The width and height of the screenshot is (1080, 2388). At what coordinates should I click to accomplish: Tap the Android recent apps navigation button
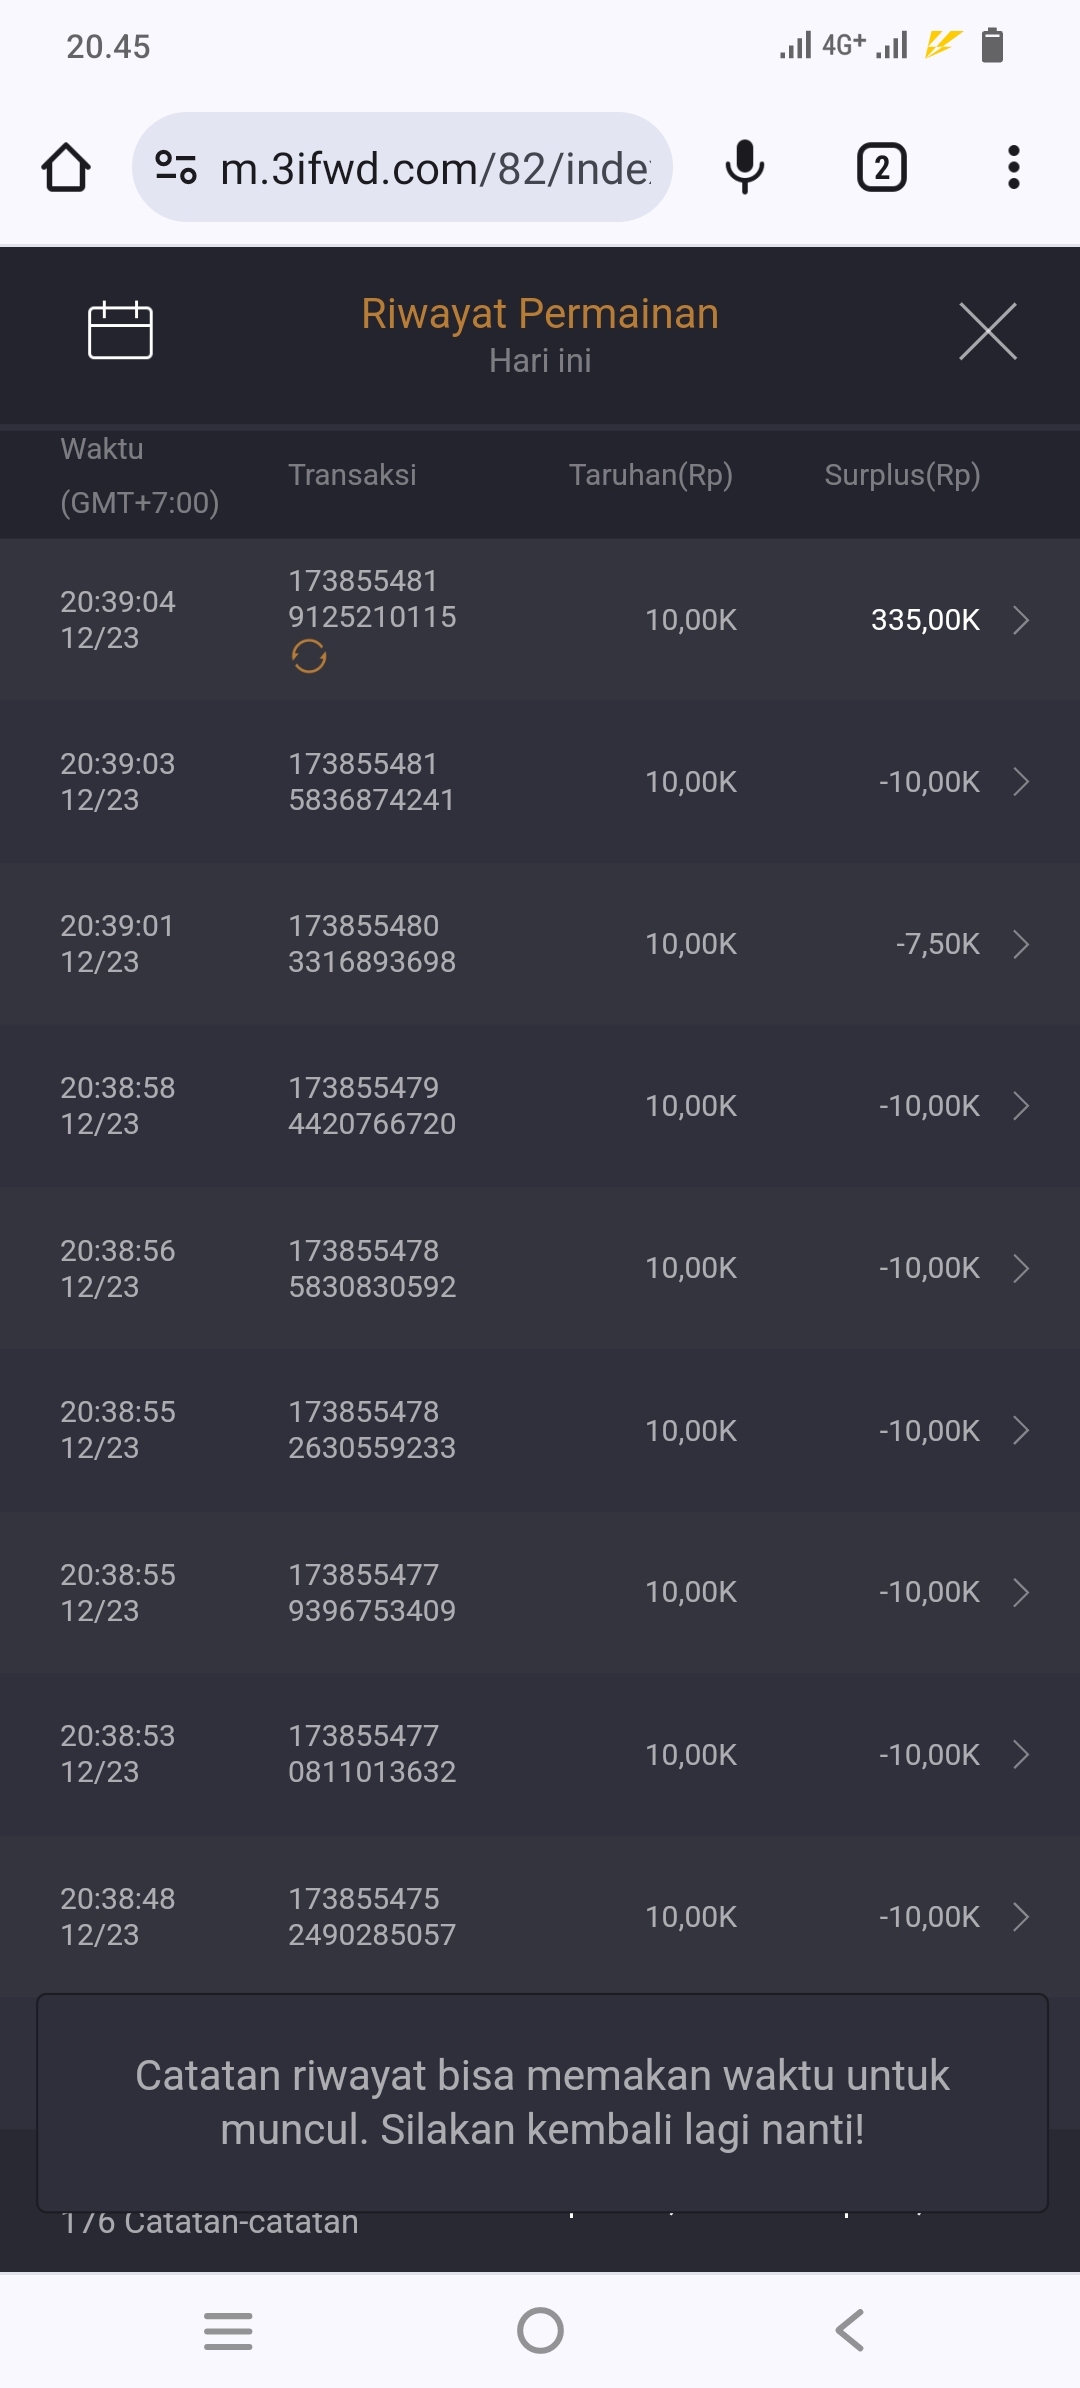pos(228,2330)
